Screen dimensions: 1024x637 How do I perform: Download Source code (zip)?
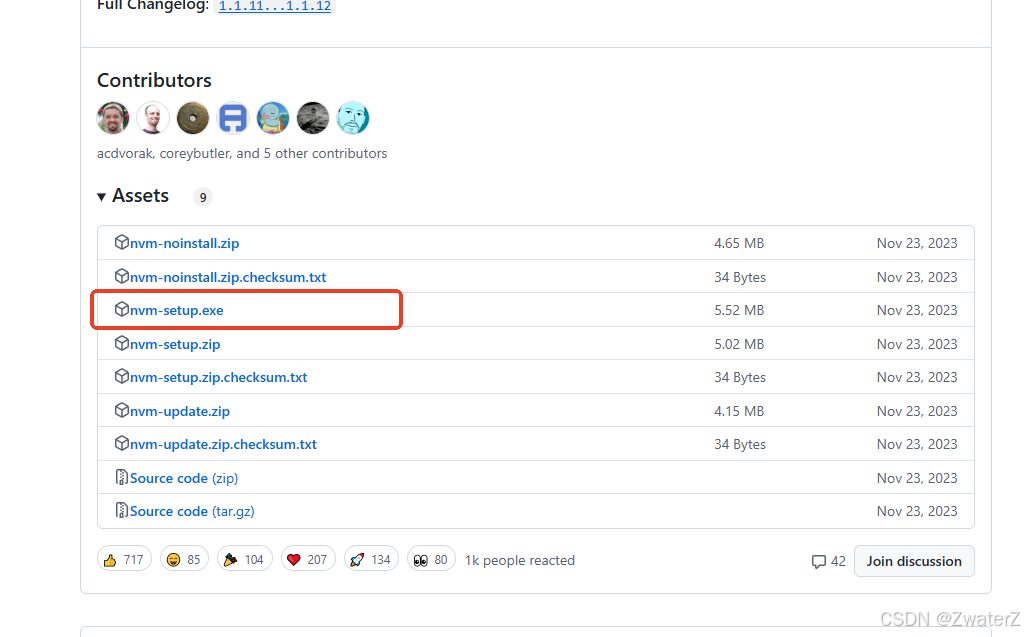pyautogui.click(x=184, y=478)
